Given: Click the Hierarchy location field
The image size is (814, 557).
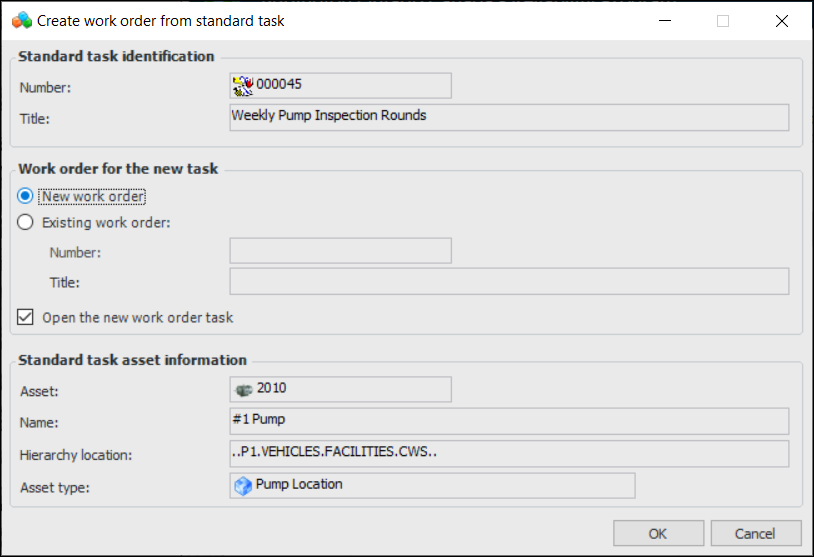Looking at the screenshot, I should 509,454.
